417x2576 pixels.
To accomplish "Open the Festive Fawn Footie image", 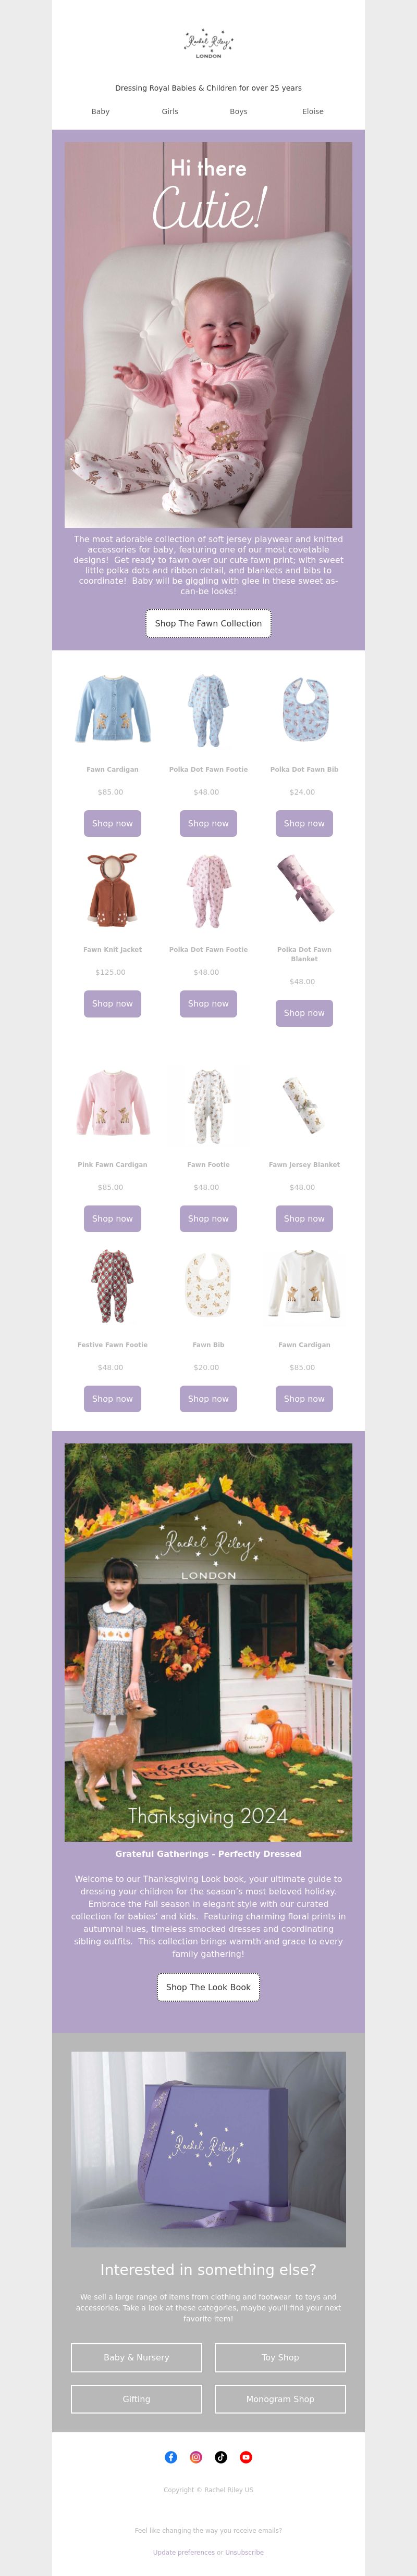I will click(x=112, y=1285).
